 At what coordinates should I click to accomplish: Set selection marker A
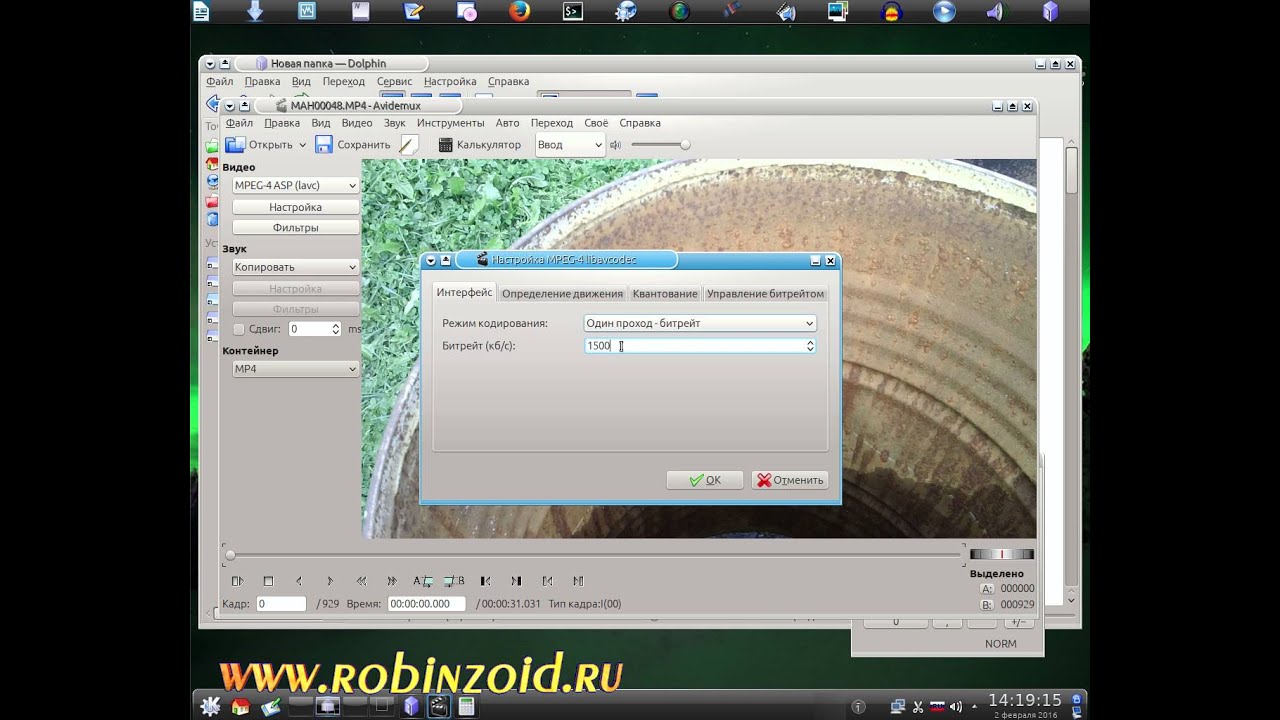(x=423, y=581)
